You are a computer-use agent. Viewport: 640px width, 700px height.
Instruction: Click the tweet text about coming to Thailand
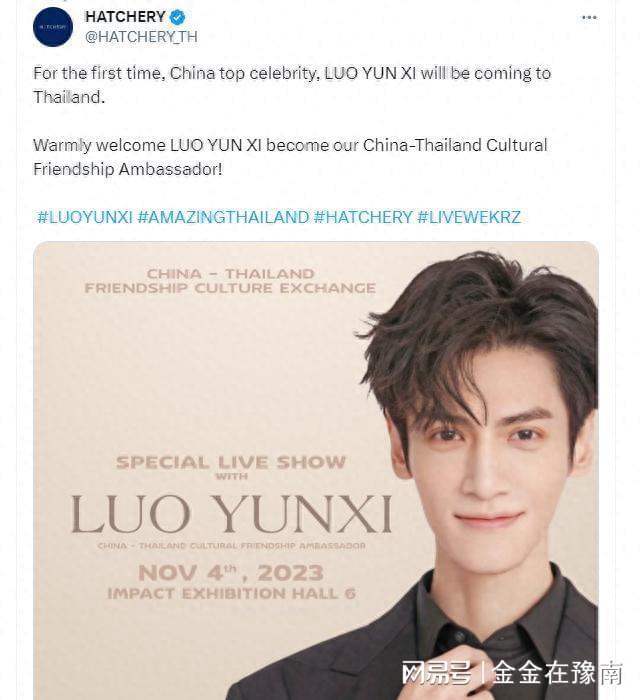click(292, 85)
